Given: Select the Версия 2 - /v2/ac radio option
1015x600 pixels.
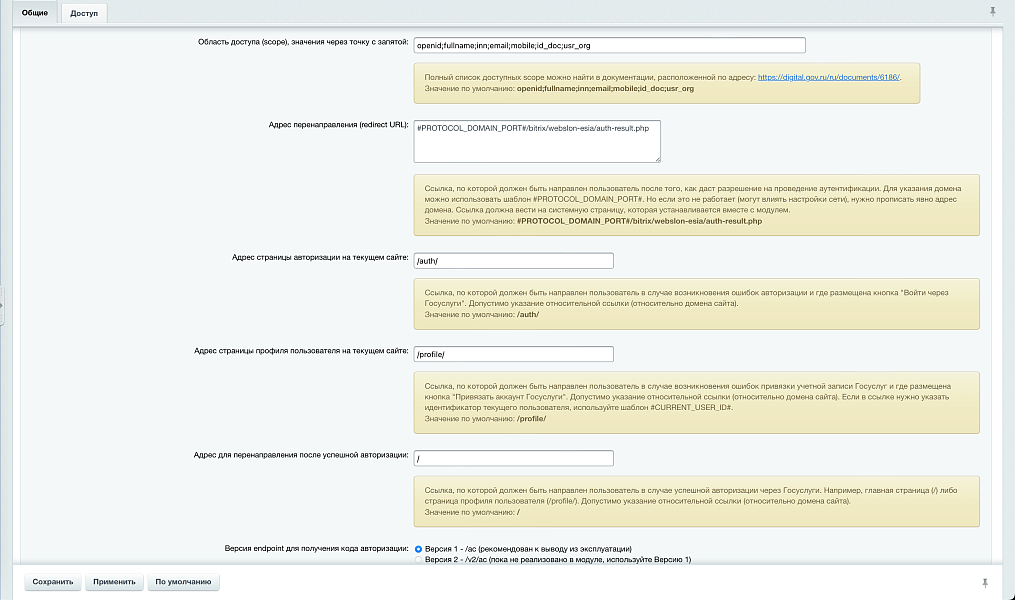Looking at the screenshot, I should click(419, 560).
